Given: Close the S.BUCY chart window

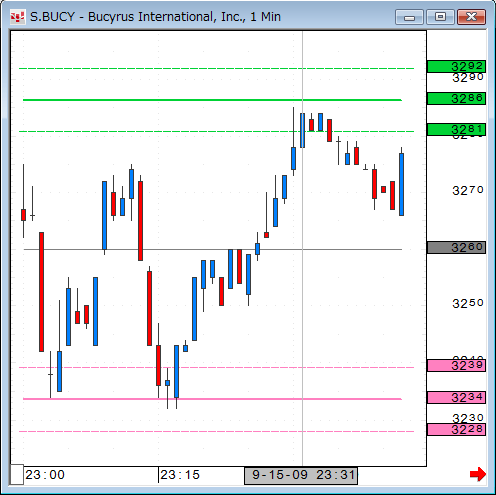Looking at the screenshot, I should click(471, 17).
